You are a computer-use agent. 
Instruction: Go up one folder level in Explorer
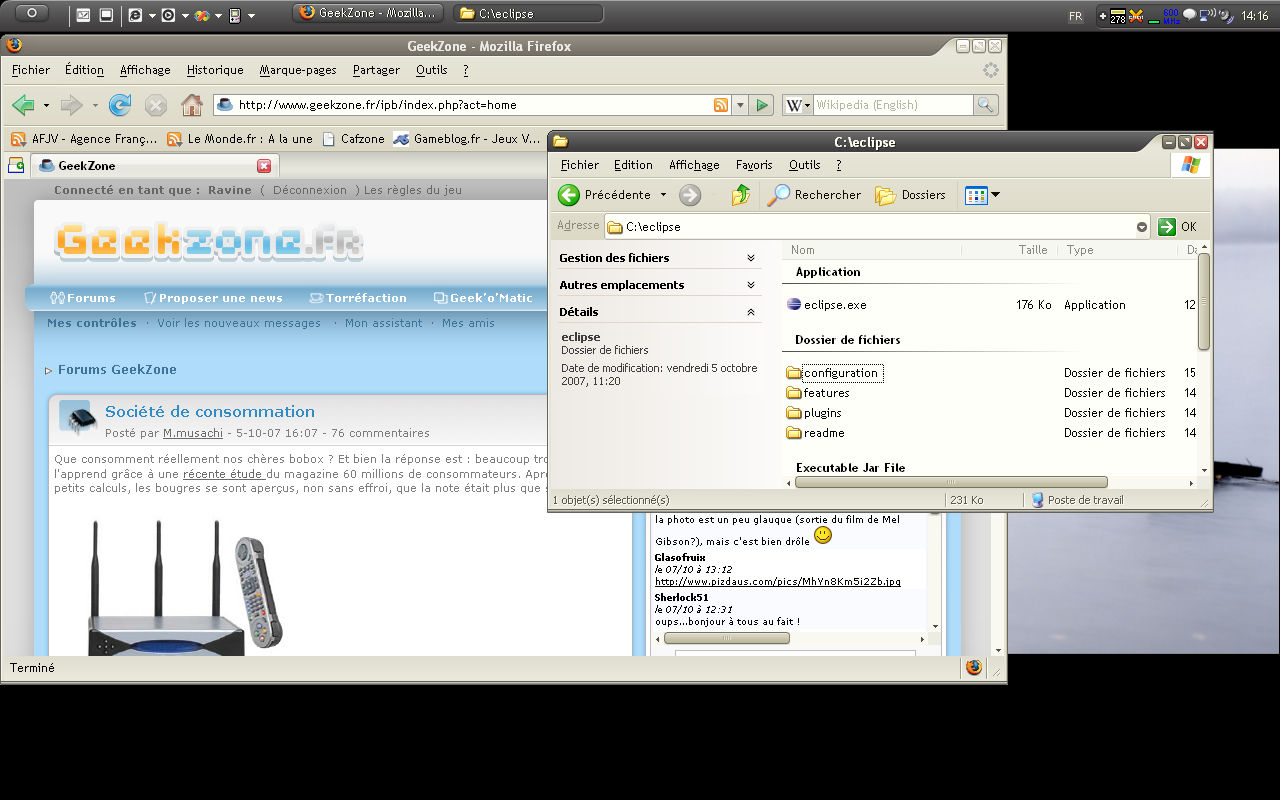click(740, 195)
